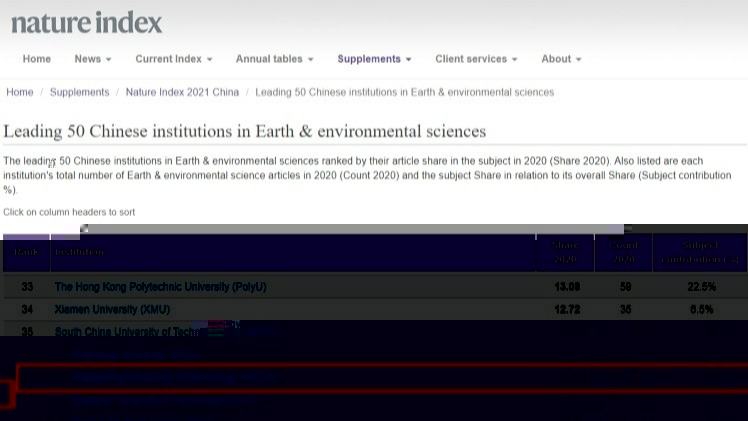This screenshot has width=748, height=421.
Task: Open Nature Index 2021 China breadcrumb
Action: pos(182,92)
